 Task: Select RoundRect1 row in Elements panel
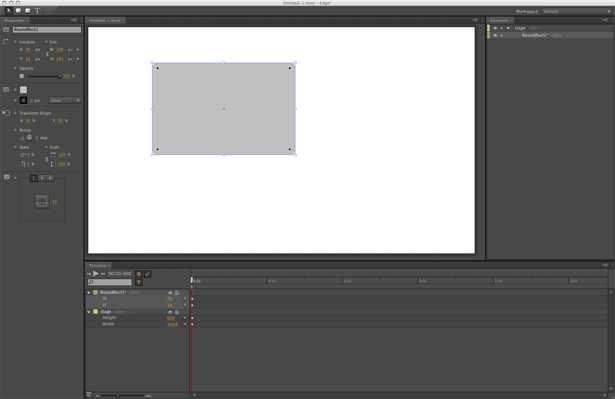pyautogui.click(x=550, y=35)
